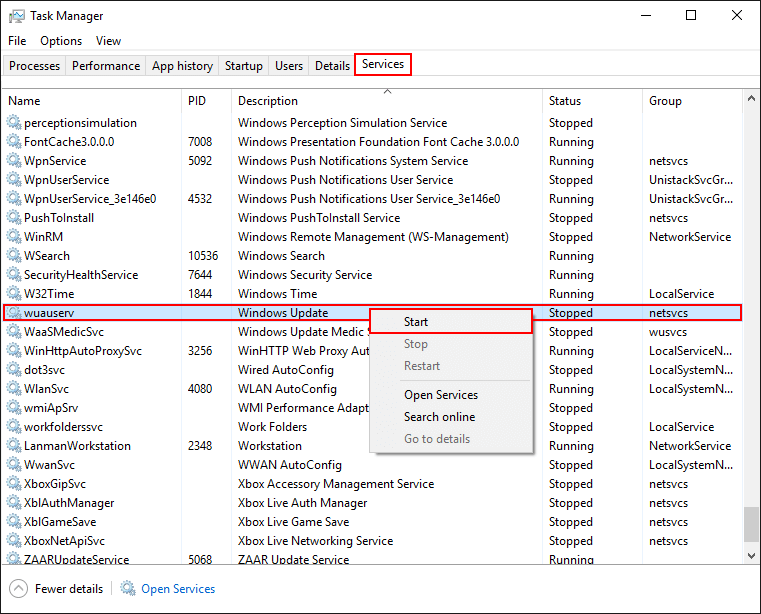Select Search online in context menu
761x614 pixels.
tap(451, 416)
